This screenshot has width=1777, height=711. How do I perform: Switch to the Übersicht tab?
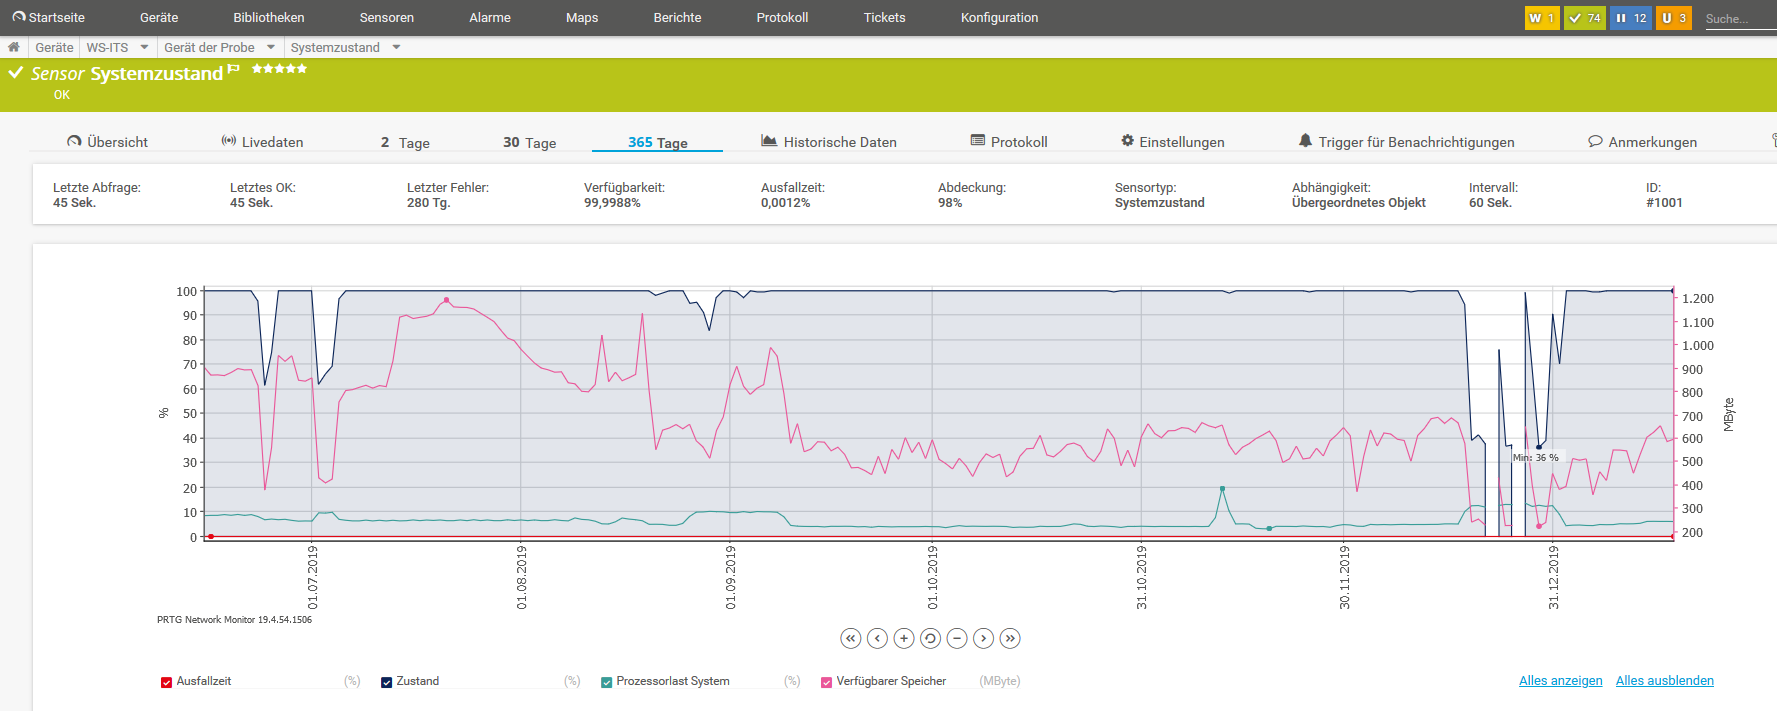click(107, 142)
